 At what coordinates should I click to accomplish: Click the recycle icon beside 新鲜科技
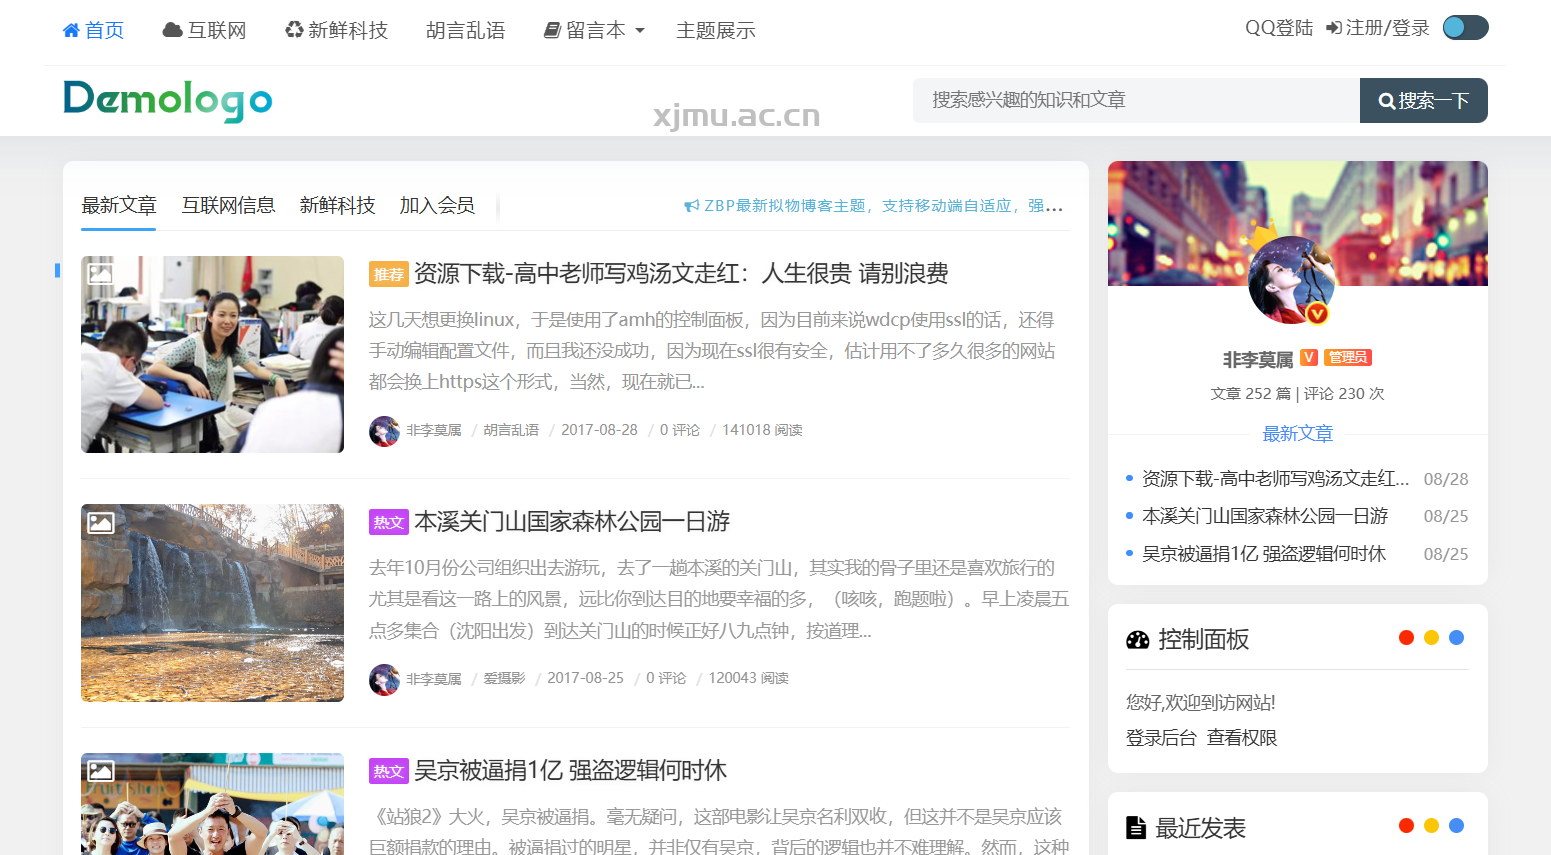point(294,30)
